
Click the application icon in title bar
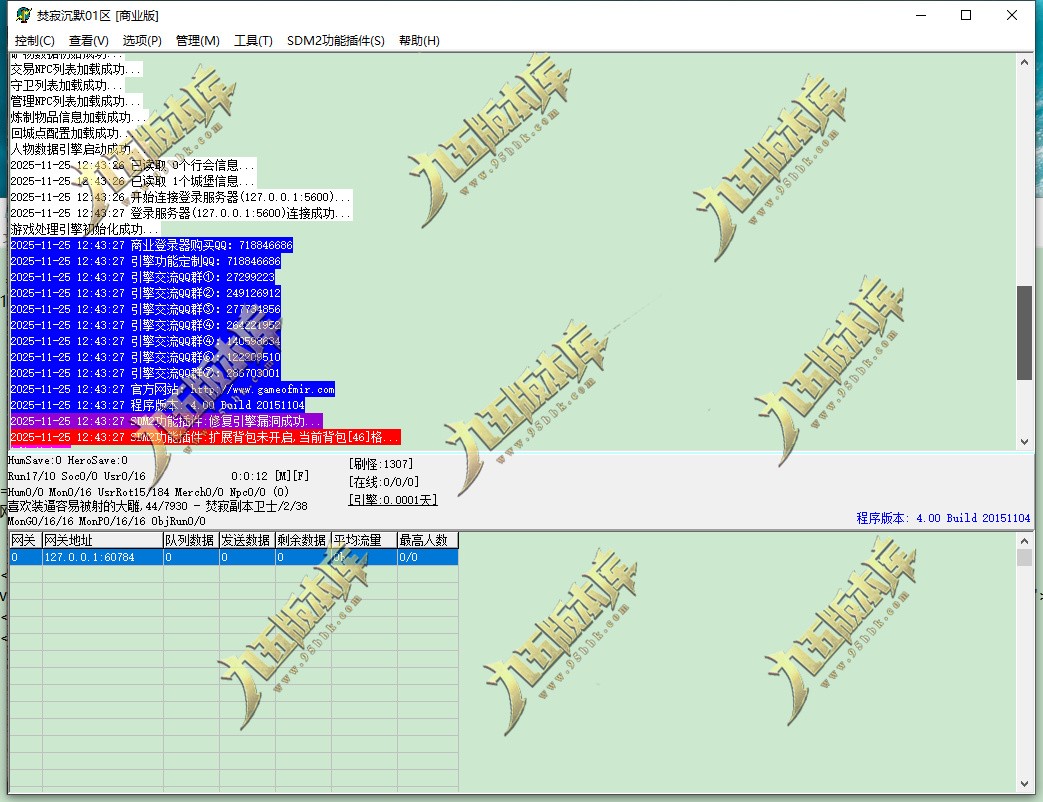[23, 15]
